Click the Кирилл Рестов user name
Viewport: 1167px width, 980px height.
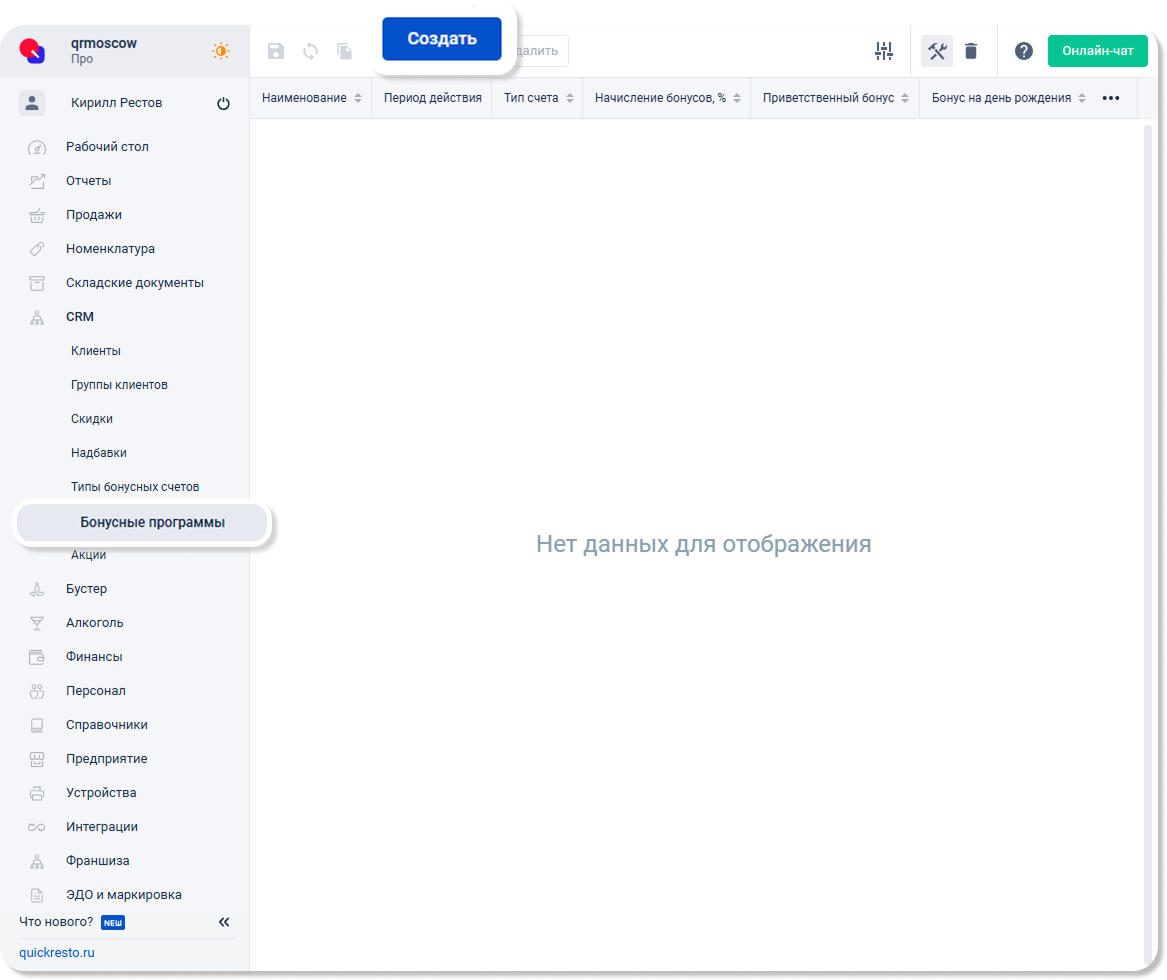[116, 103]
